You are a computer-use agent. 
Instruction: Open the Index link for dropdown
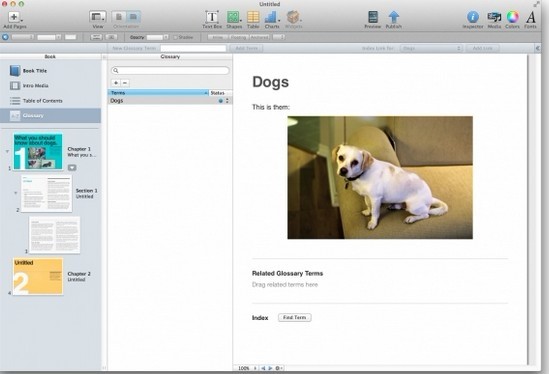click(431, 48)
